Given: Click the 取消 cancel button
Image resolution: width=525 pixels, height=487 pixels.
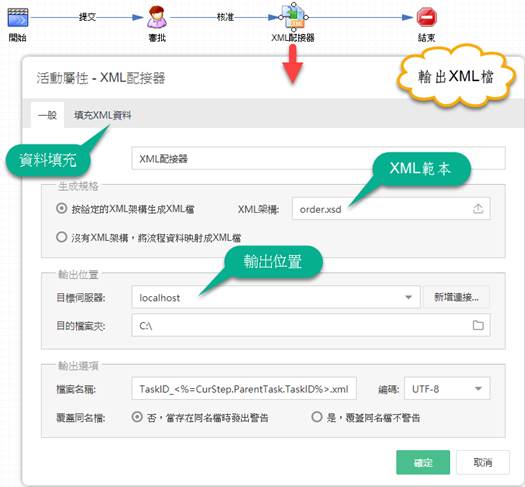Looking at the screenshot, I should pyautogui.click(x=482, y=463).
